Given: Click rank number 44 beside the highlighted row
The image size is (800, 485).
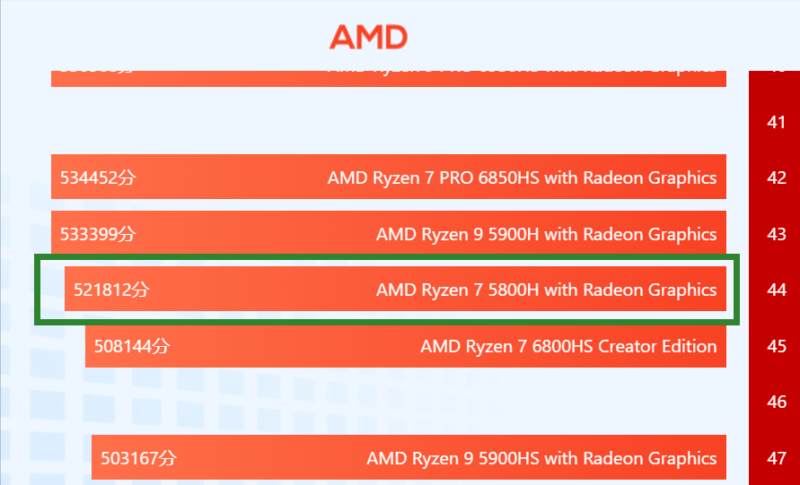Looking at the screenshot, I should click(776, 290).
